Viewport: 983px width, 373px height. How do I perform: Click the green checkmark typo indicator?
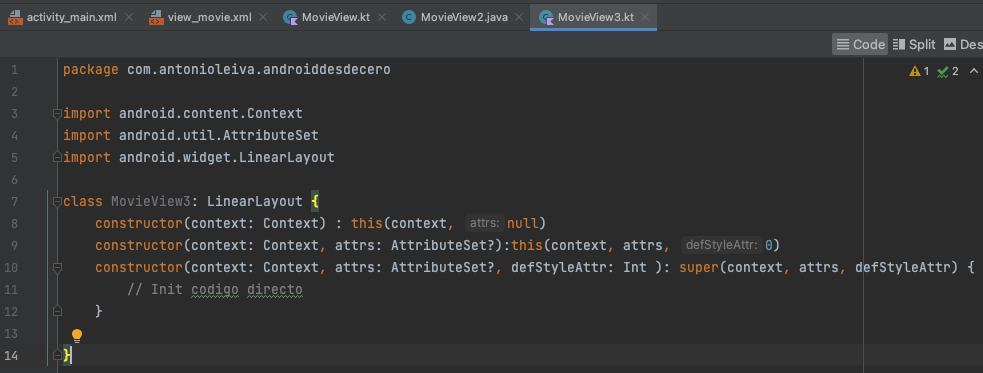(942, 71)
